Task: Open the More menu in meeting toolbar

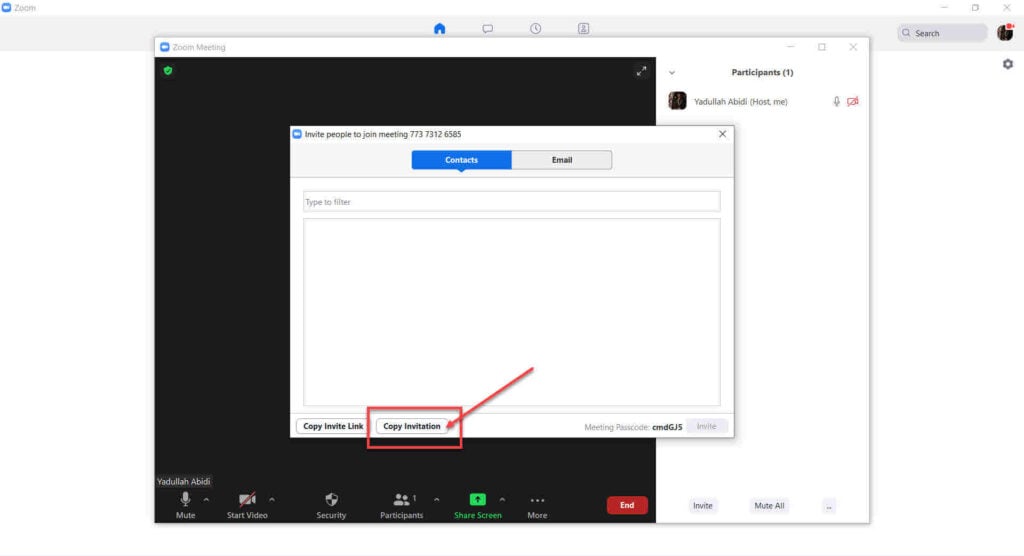Action: click(x=537, y=506)
